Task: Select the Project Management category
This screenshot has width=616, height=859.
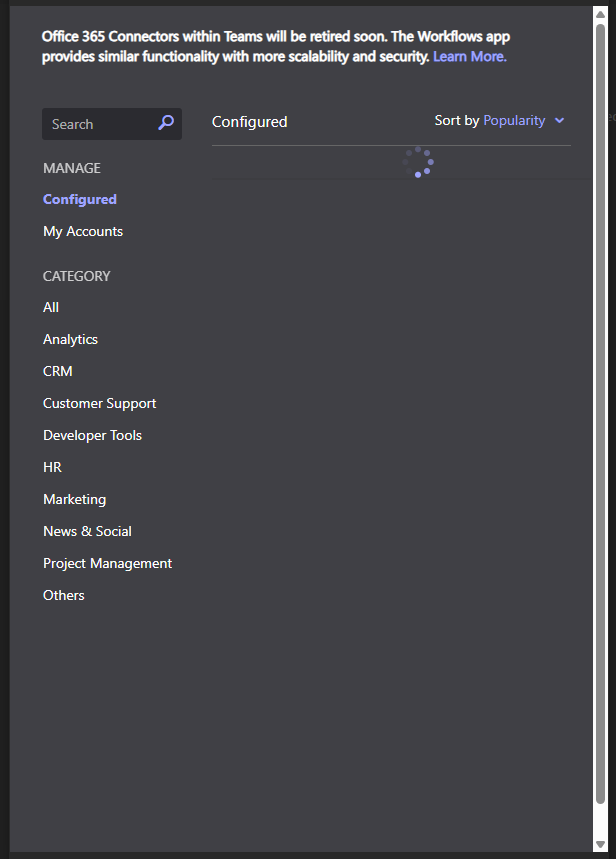Action: (x=107, y=563)
